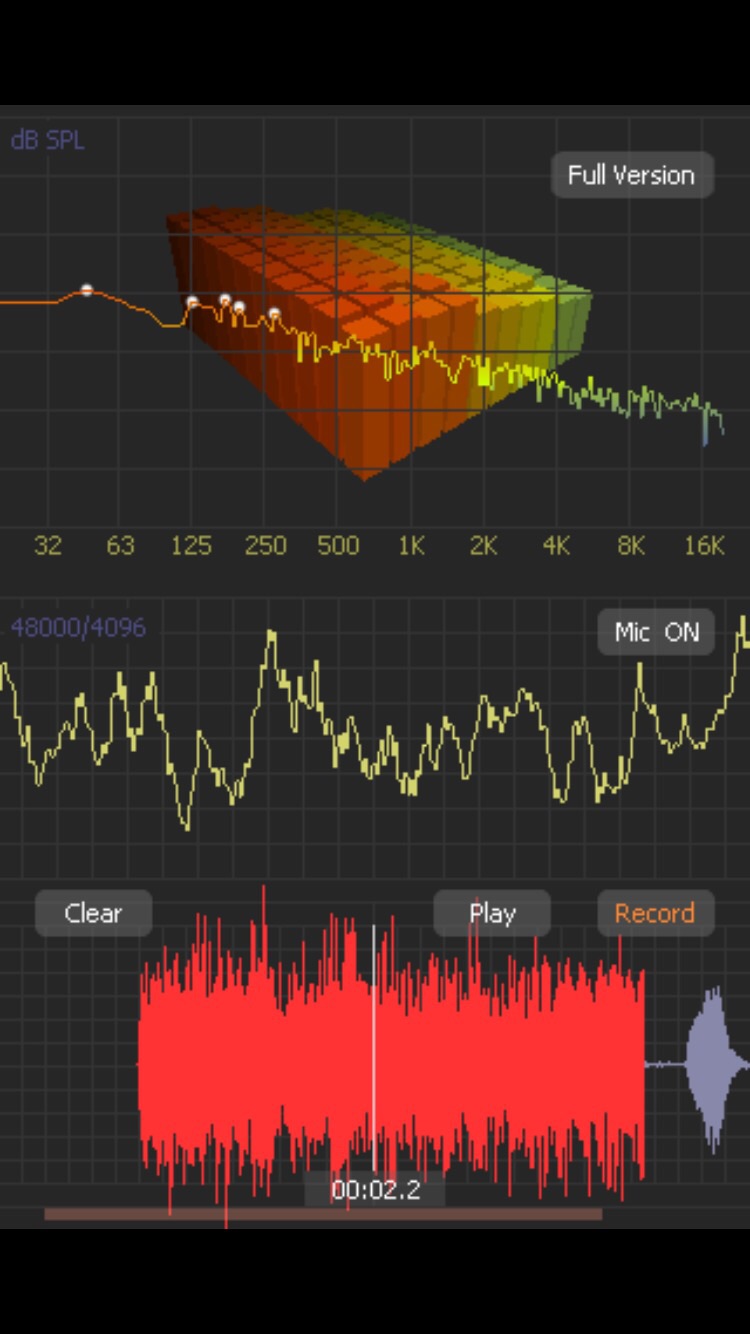Click the 32 Hz frequency label
The width and height of the screenshot is (750, 1334).
point(47,546)
